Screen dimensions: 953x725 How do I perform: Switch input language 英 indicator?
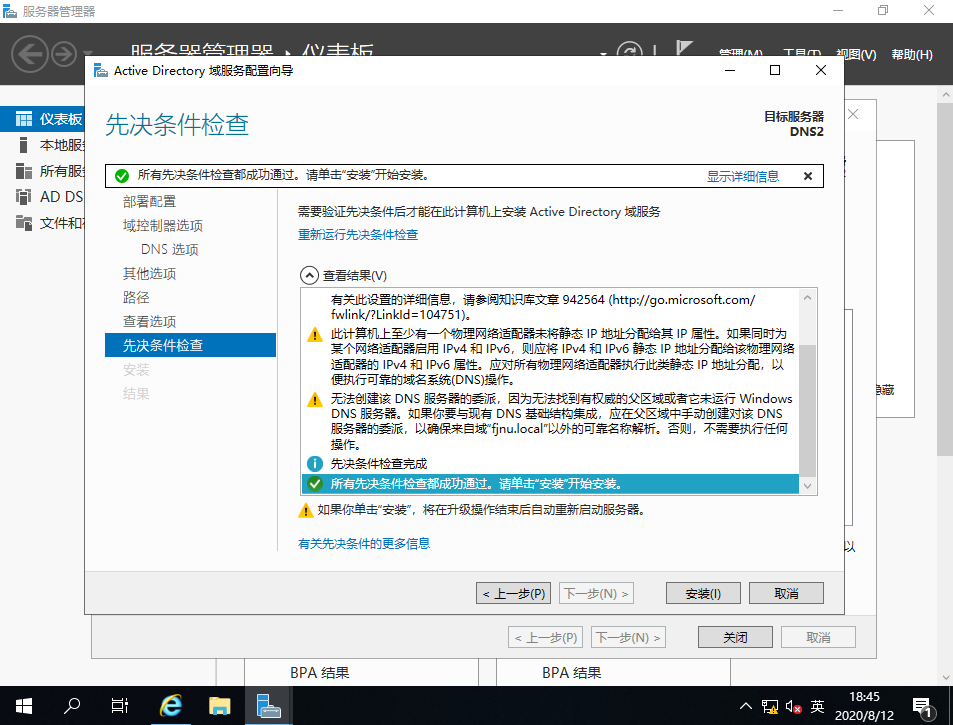817,706
